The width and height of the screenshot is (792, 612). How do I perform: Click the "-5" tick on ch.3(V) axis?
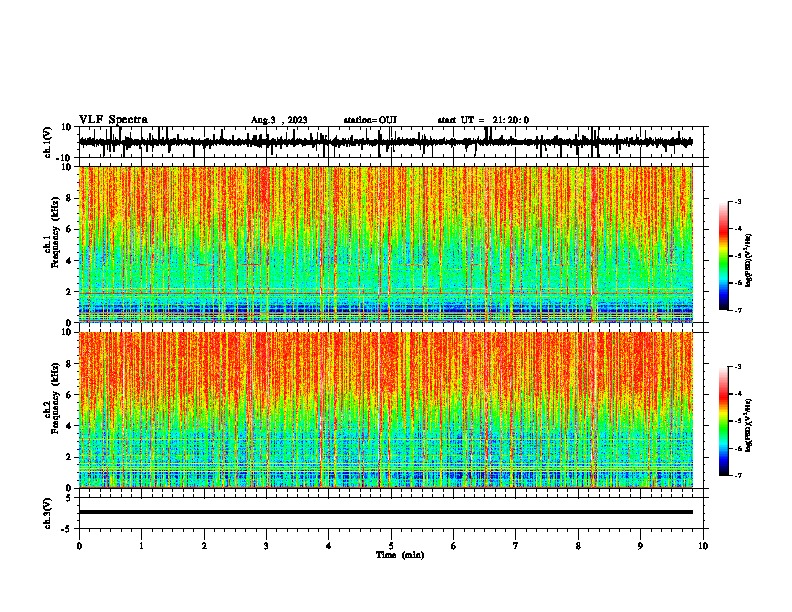[x=67, y=529]
